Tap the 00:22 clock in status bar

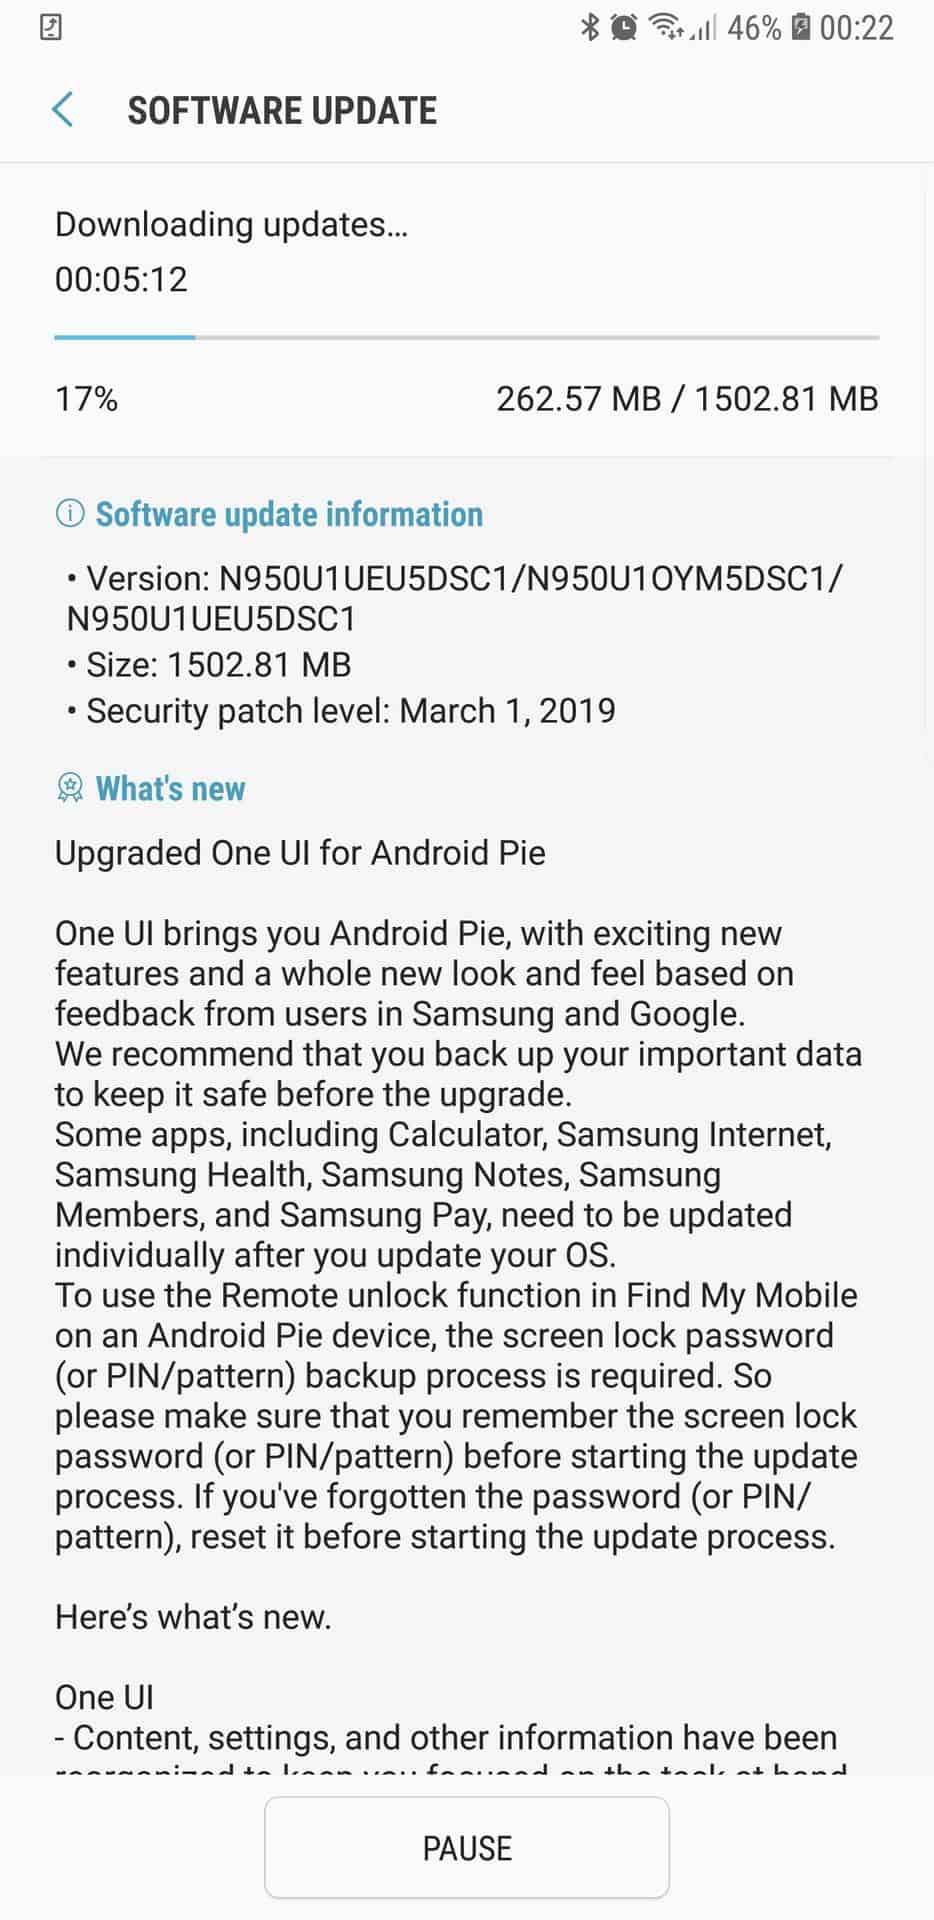[x=856, y=27]
